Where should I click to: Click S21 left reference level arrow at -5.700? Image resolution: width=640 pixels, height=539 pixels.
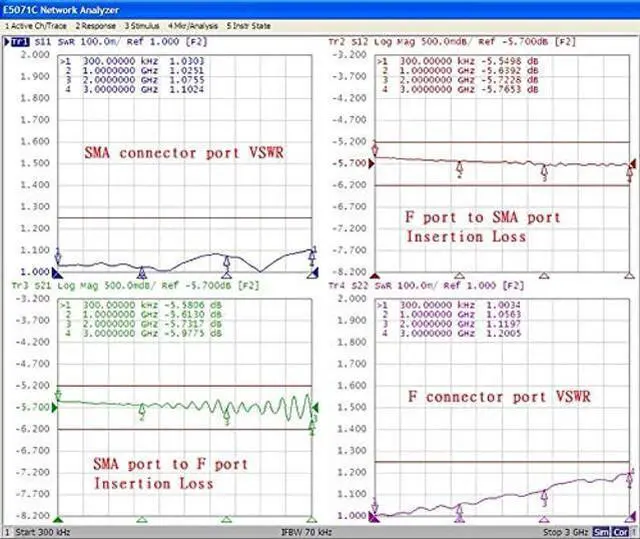55,407
